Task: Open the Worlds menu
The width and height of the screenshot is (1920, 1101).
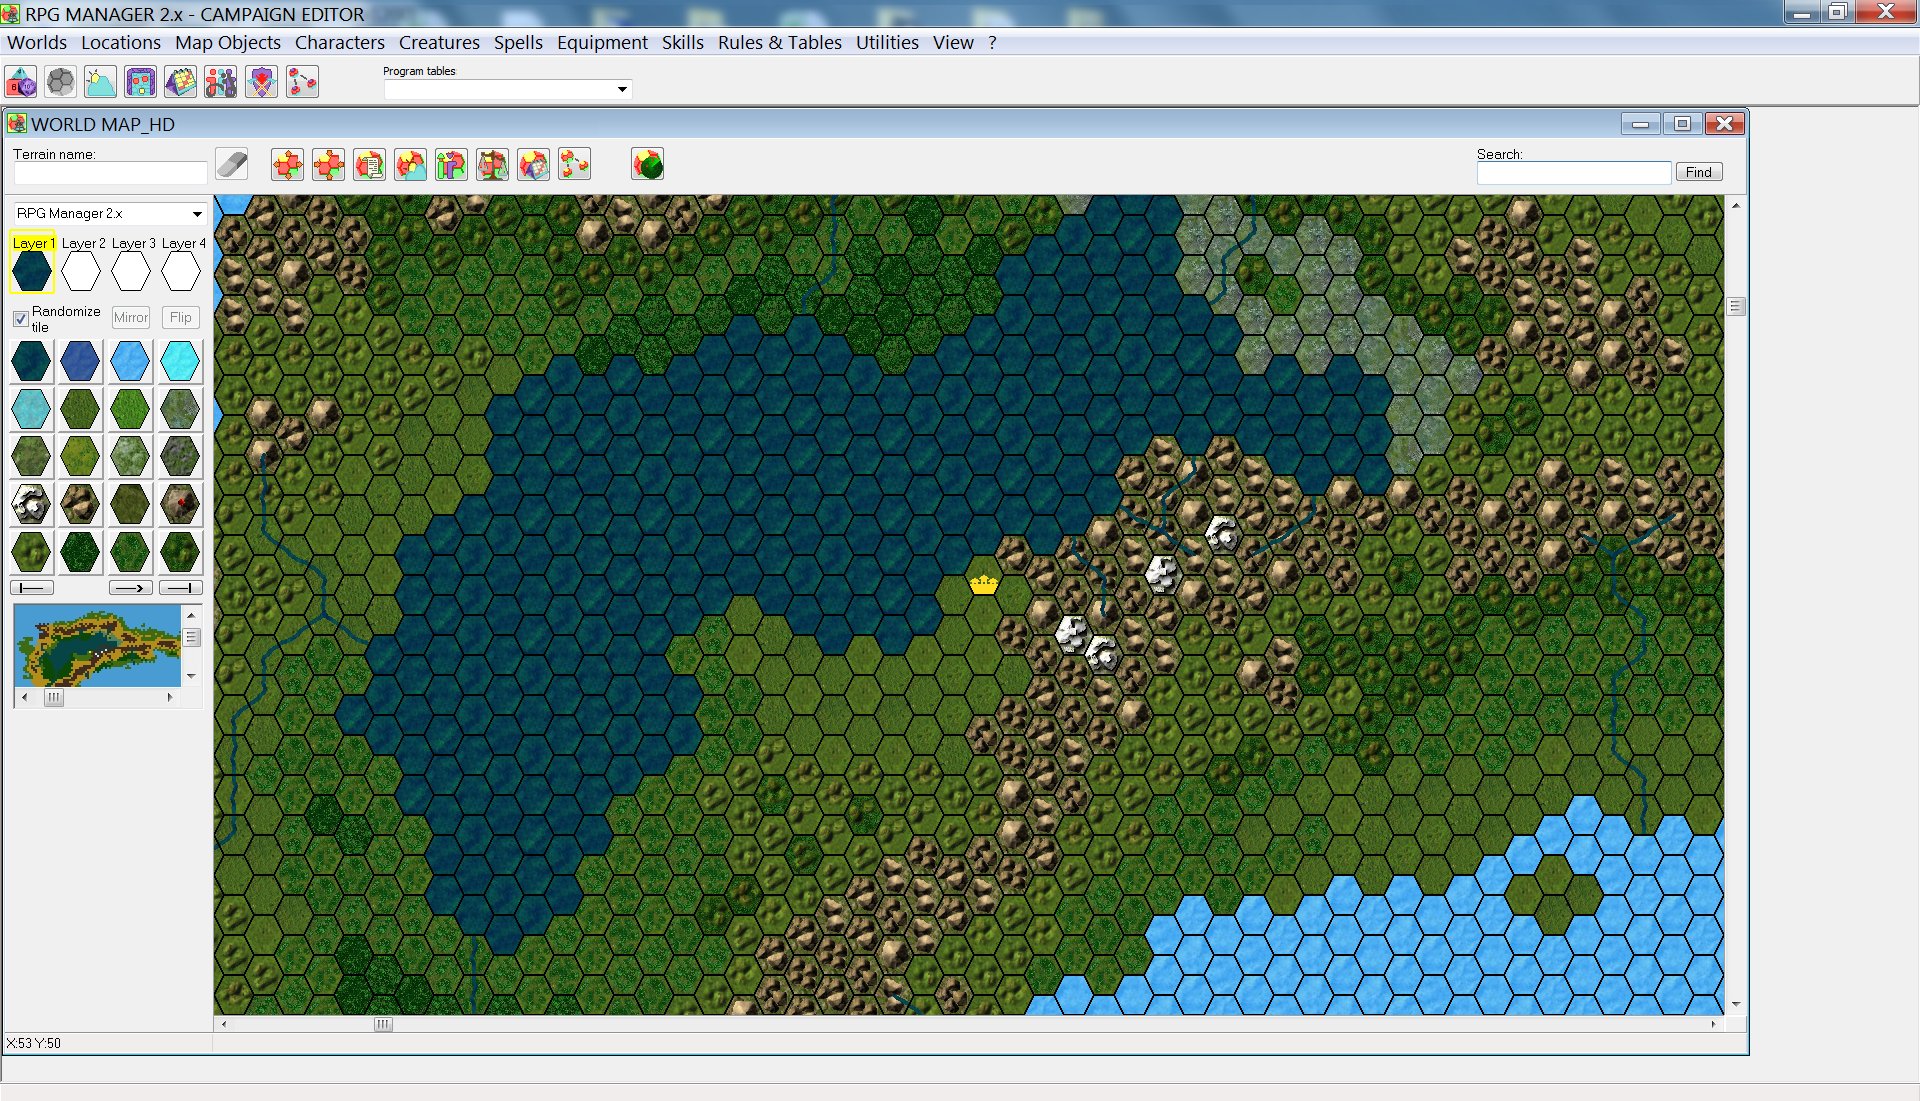Action: tap(37, 42)
